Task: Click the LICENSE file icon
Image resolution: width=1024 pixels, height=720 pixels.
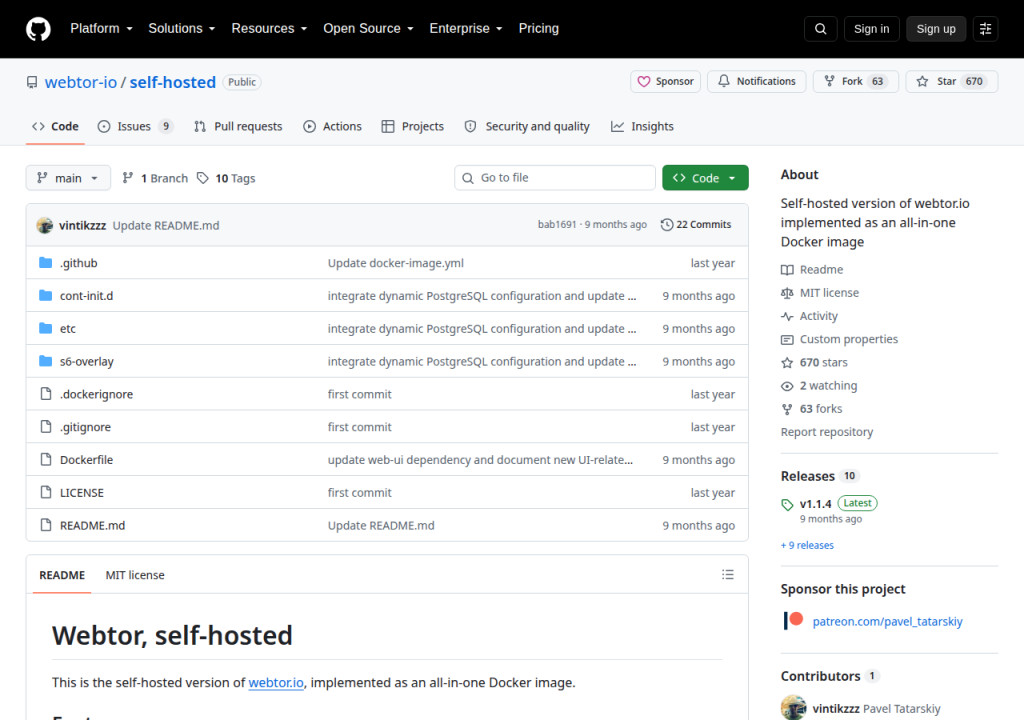Action: click(46, 492)
